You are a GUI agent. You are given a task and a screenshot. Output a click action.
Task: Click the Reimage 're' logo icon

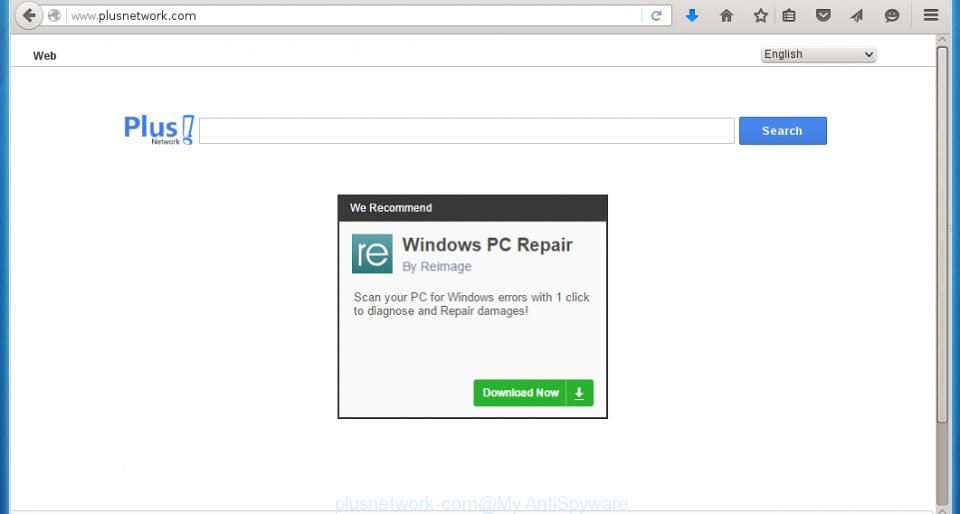pyautogui.click(x=372, y=253)
